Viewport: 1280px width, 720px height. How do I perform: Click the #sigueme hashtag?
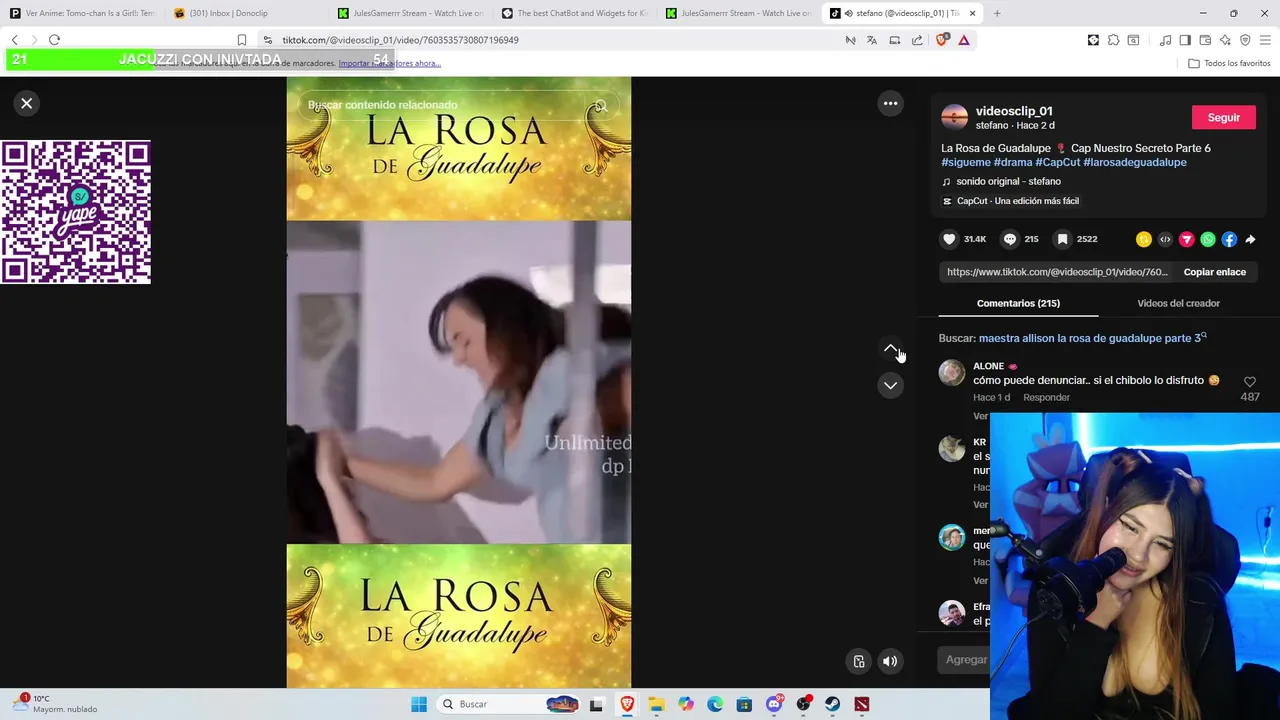pos(966,162)
